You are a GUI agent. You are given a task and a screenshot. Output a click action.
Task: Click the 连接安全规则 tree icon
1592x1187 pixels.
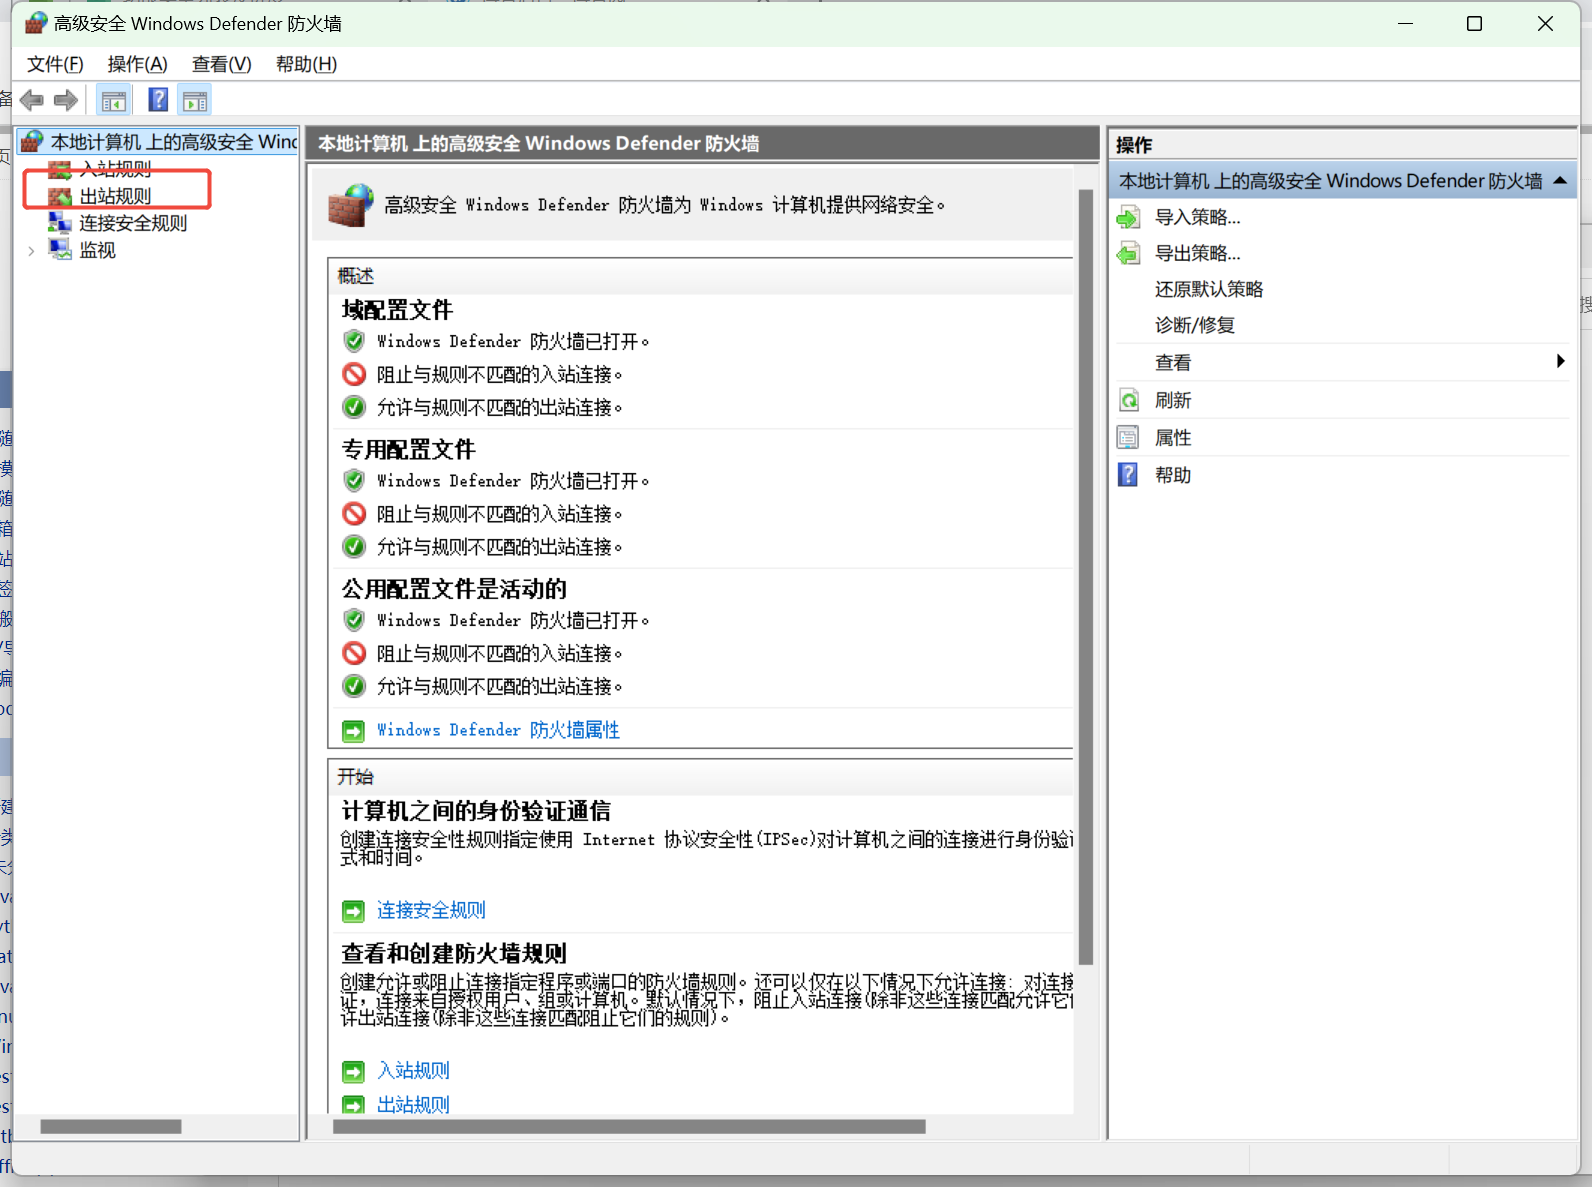click(x=60, y=223)
